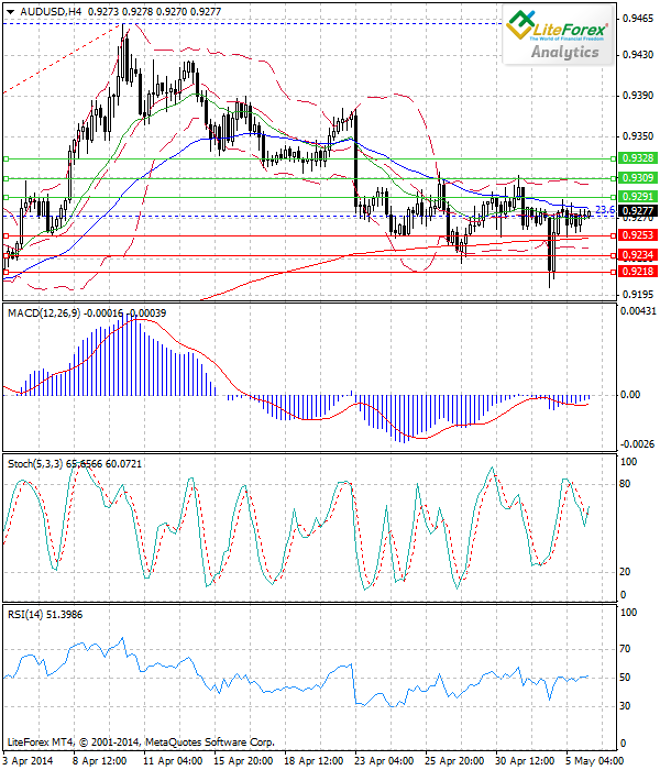Click the 25 Apr 20:00 time label
This screenshot has width=660, height=770.
454,761
